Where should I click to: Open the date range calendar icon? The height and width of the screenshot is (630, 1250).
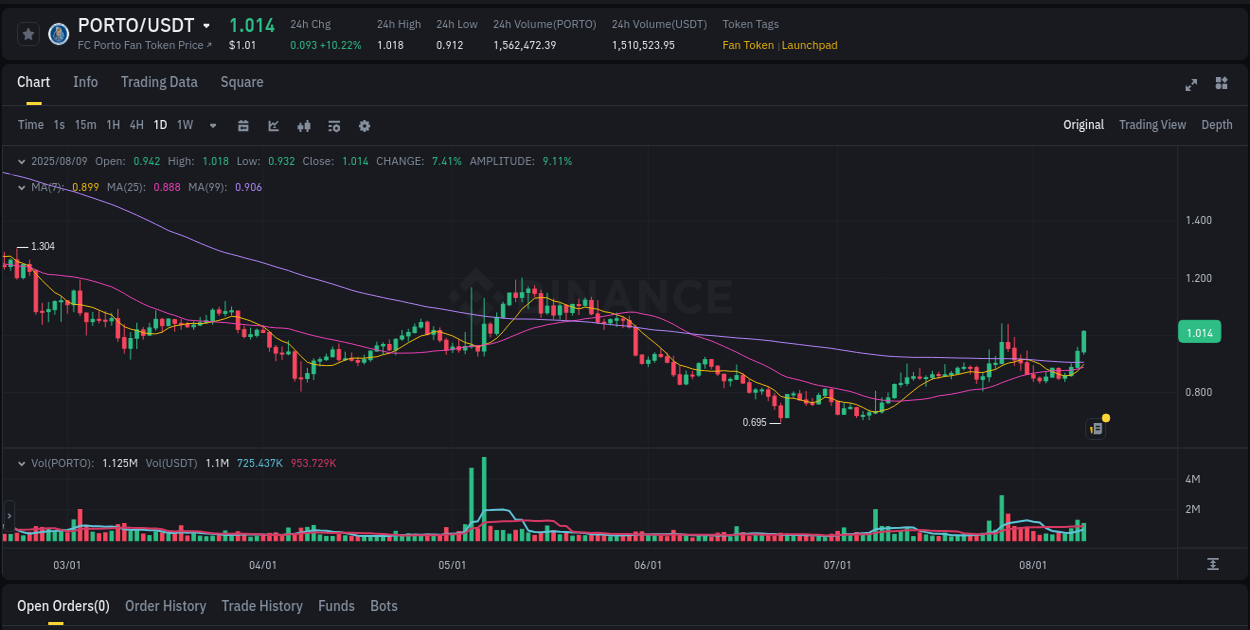[243, 125]
